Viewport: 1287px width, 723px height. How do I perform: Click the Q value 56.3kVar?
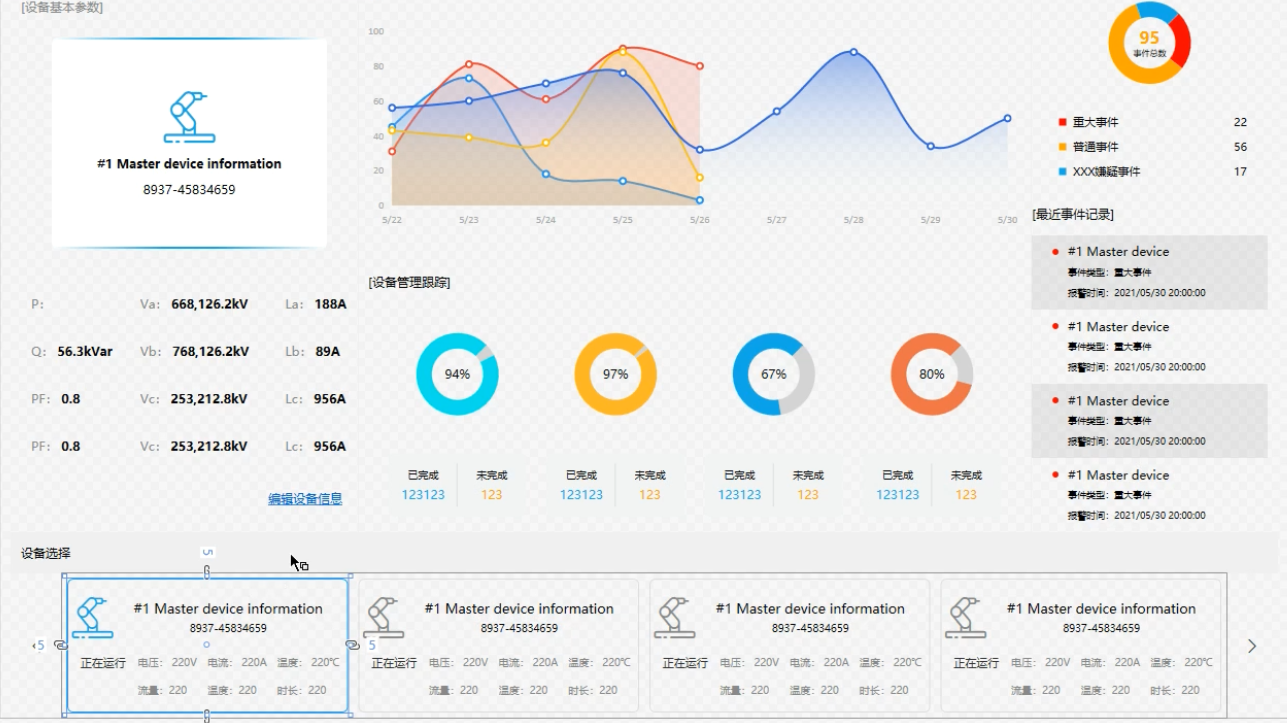tap(85, 351)
